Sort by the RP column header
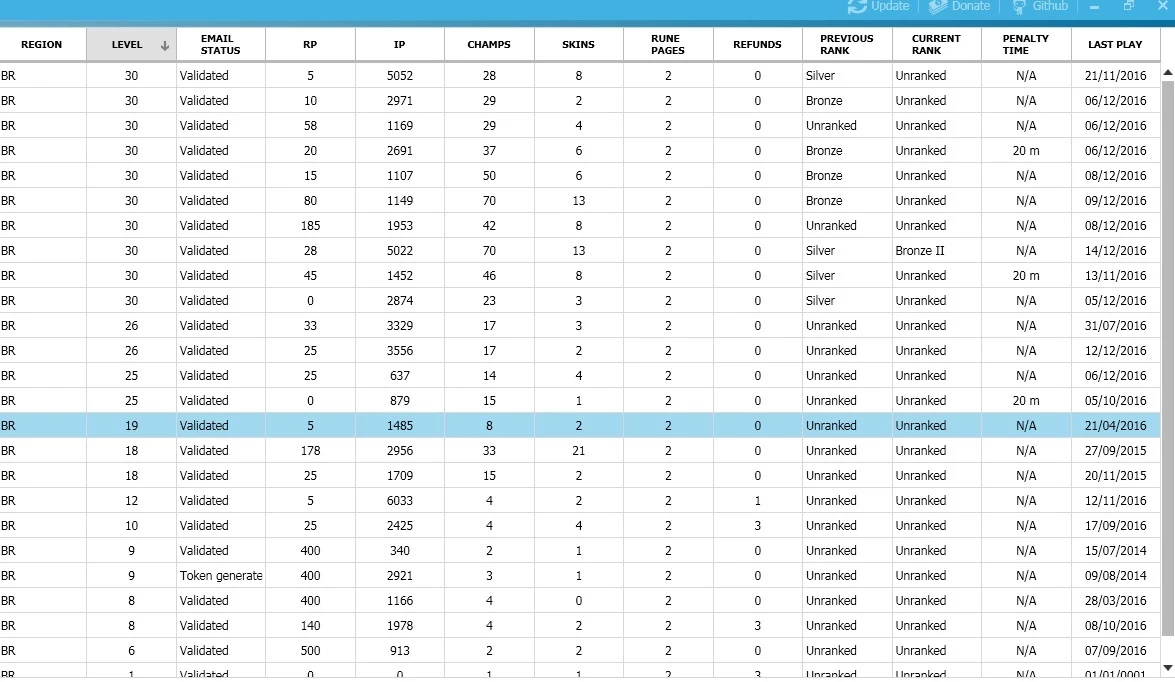 [x=310, y=45]
